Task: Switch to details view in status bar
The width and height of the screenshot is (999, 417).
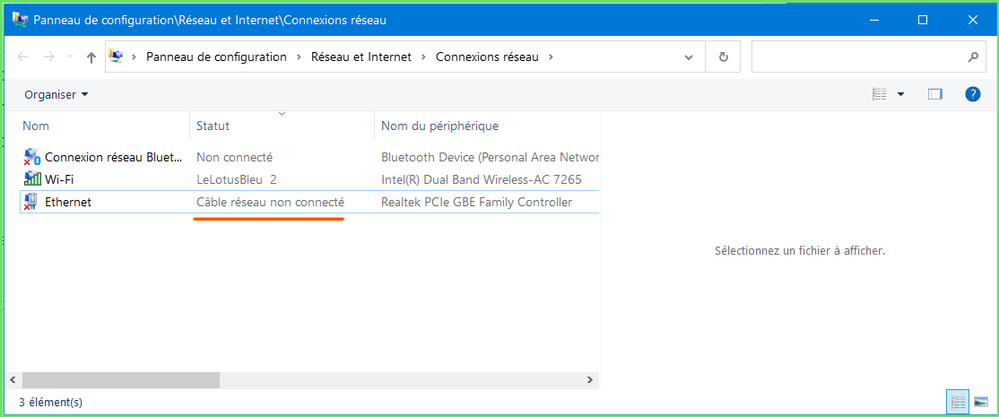Action: pos(959,401)
